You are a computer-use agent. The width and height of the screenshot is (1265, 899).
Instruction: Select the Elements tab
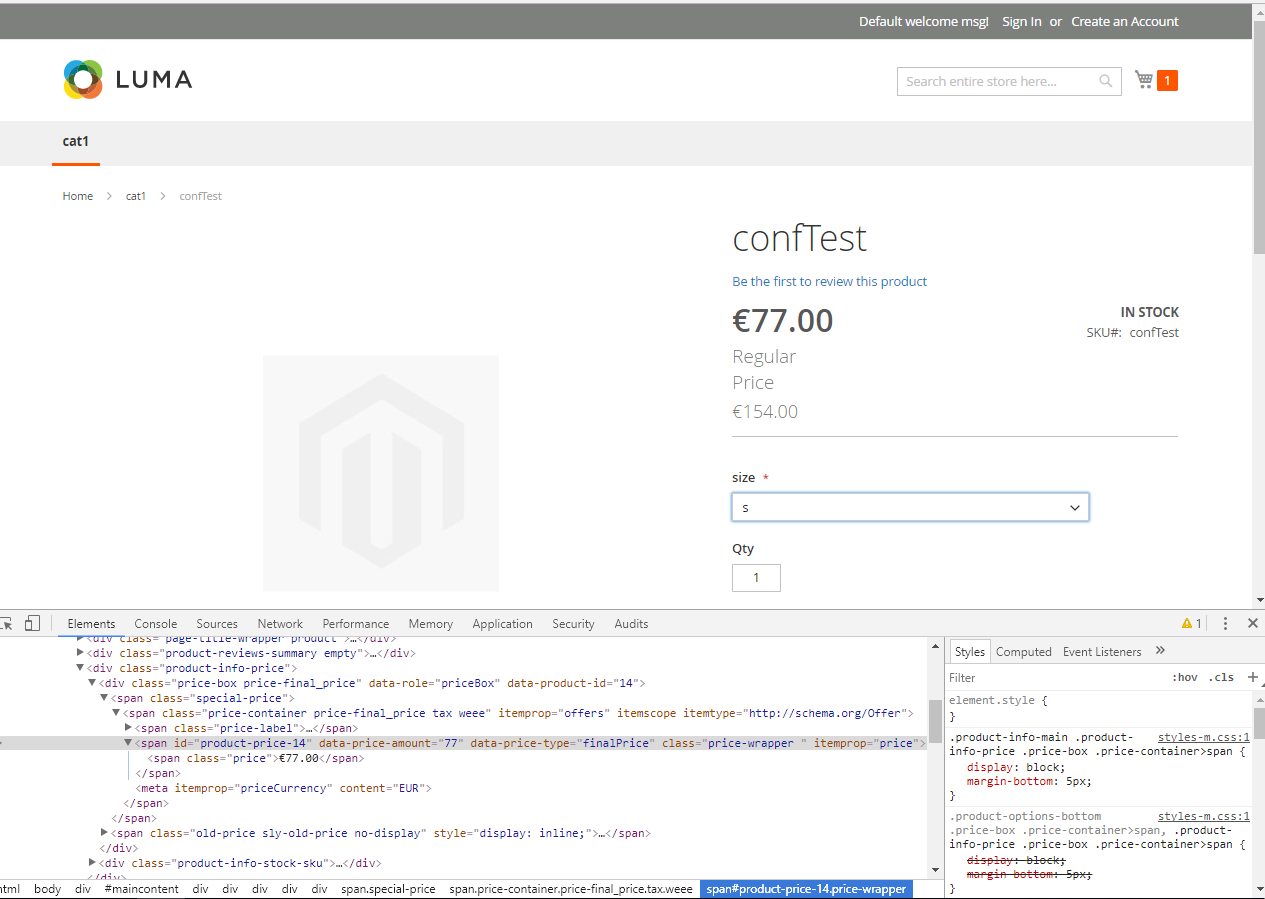click(91, 623)
